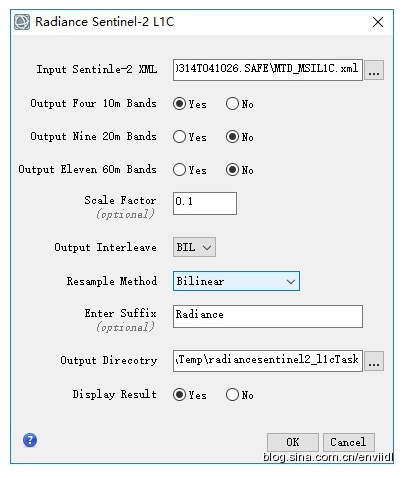Select No for Output Four 10m Bands

click(x=232, y=104)
